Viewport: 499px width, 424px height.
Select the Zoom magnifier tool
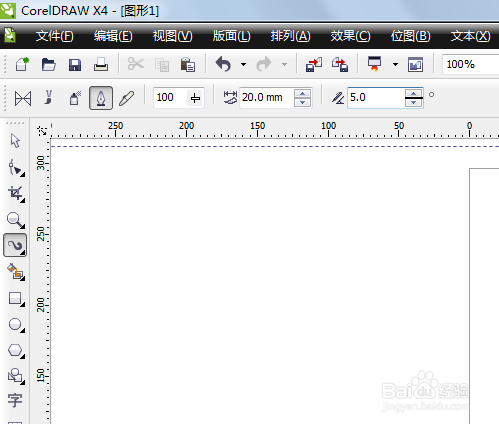(x=15, y=220)
